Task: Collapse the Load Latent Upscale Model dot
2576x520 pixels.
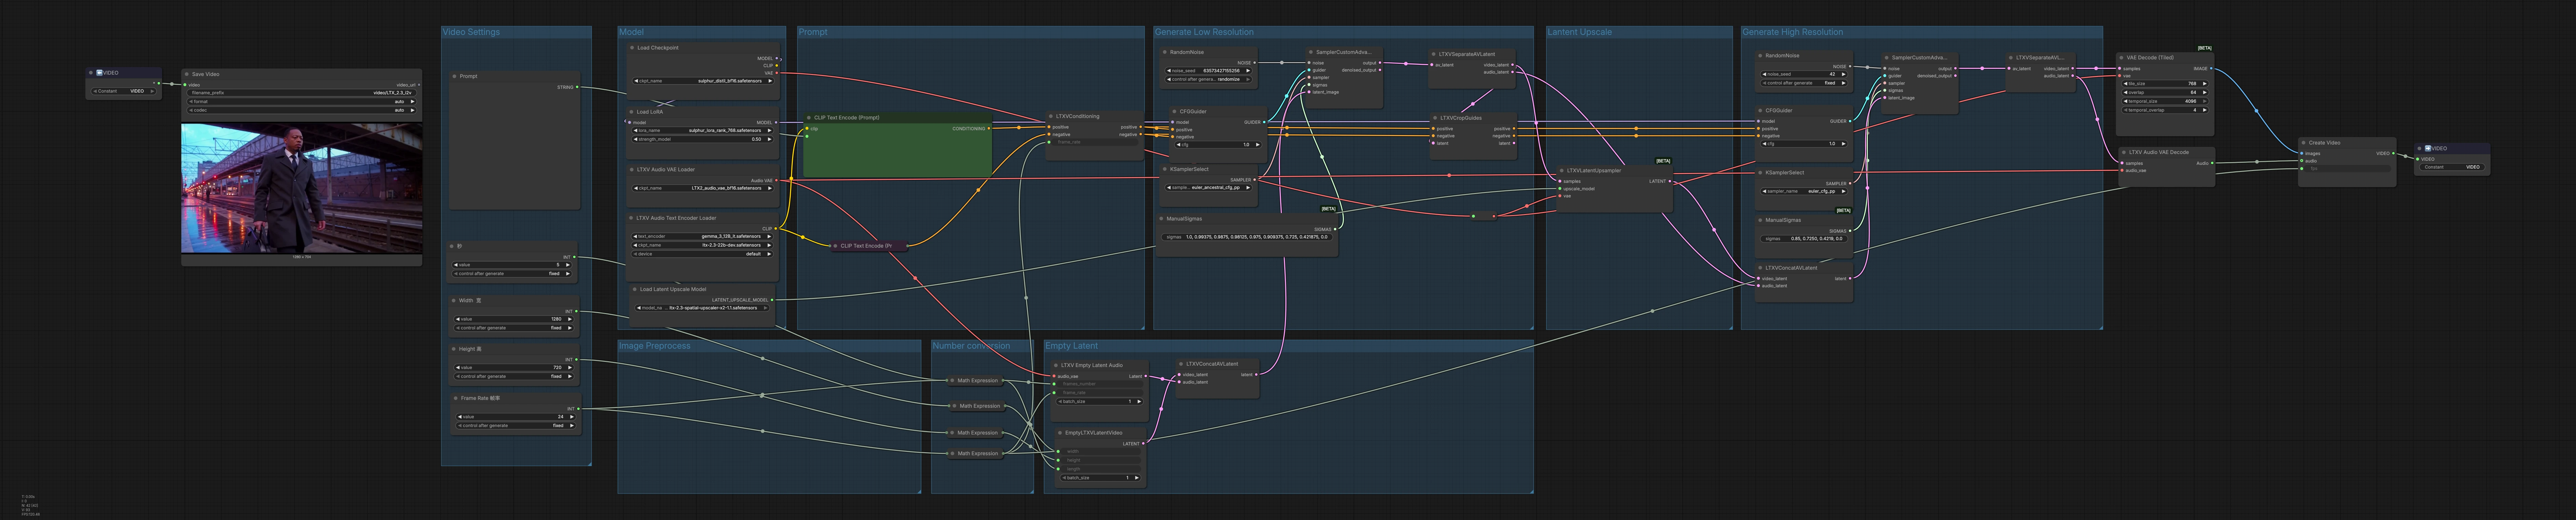Action: pyautogui.click(x=635, y=289)
